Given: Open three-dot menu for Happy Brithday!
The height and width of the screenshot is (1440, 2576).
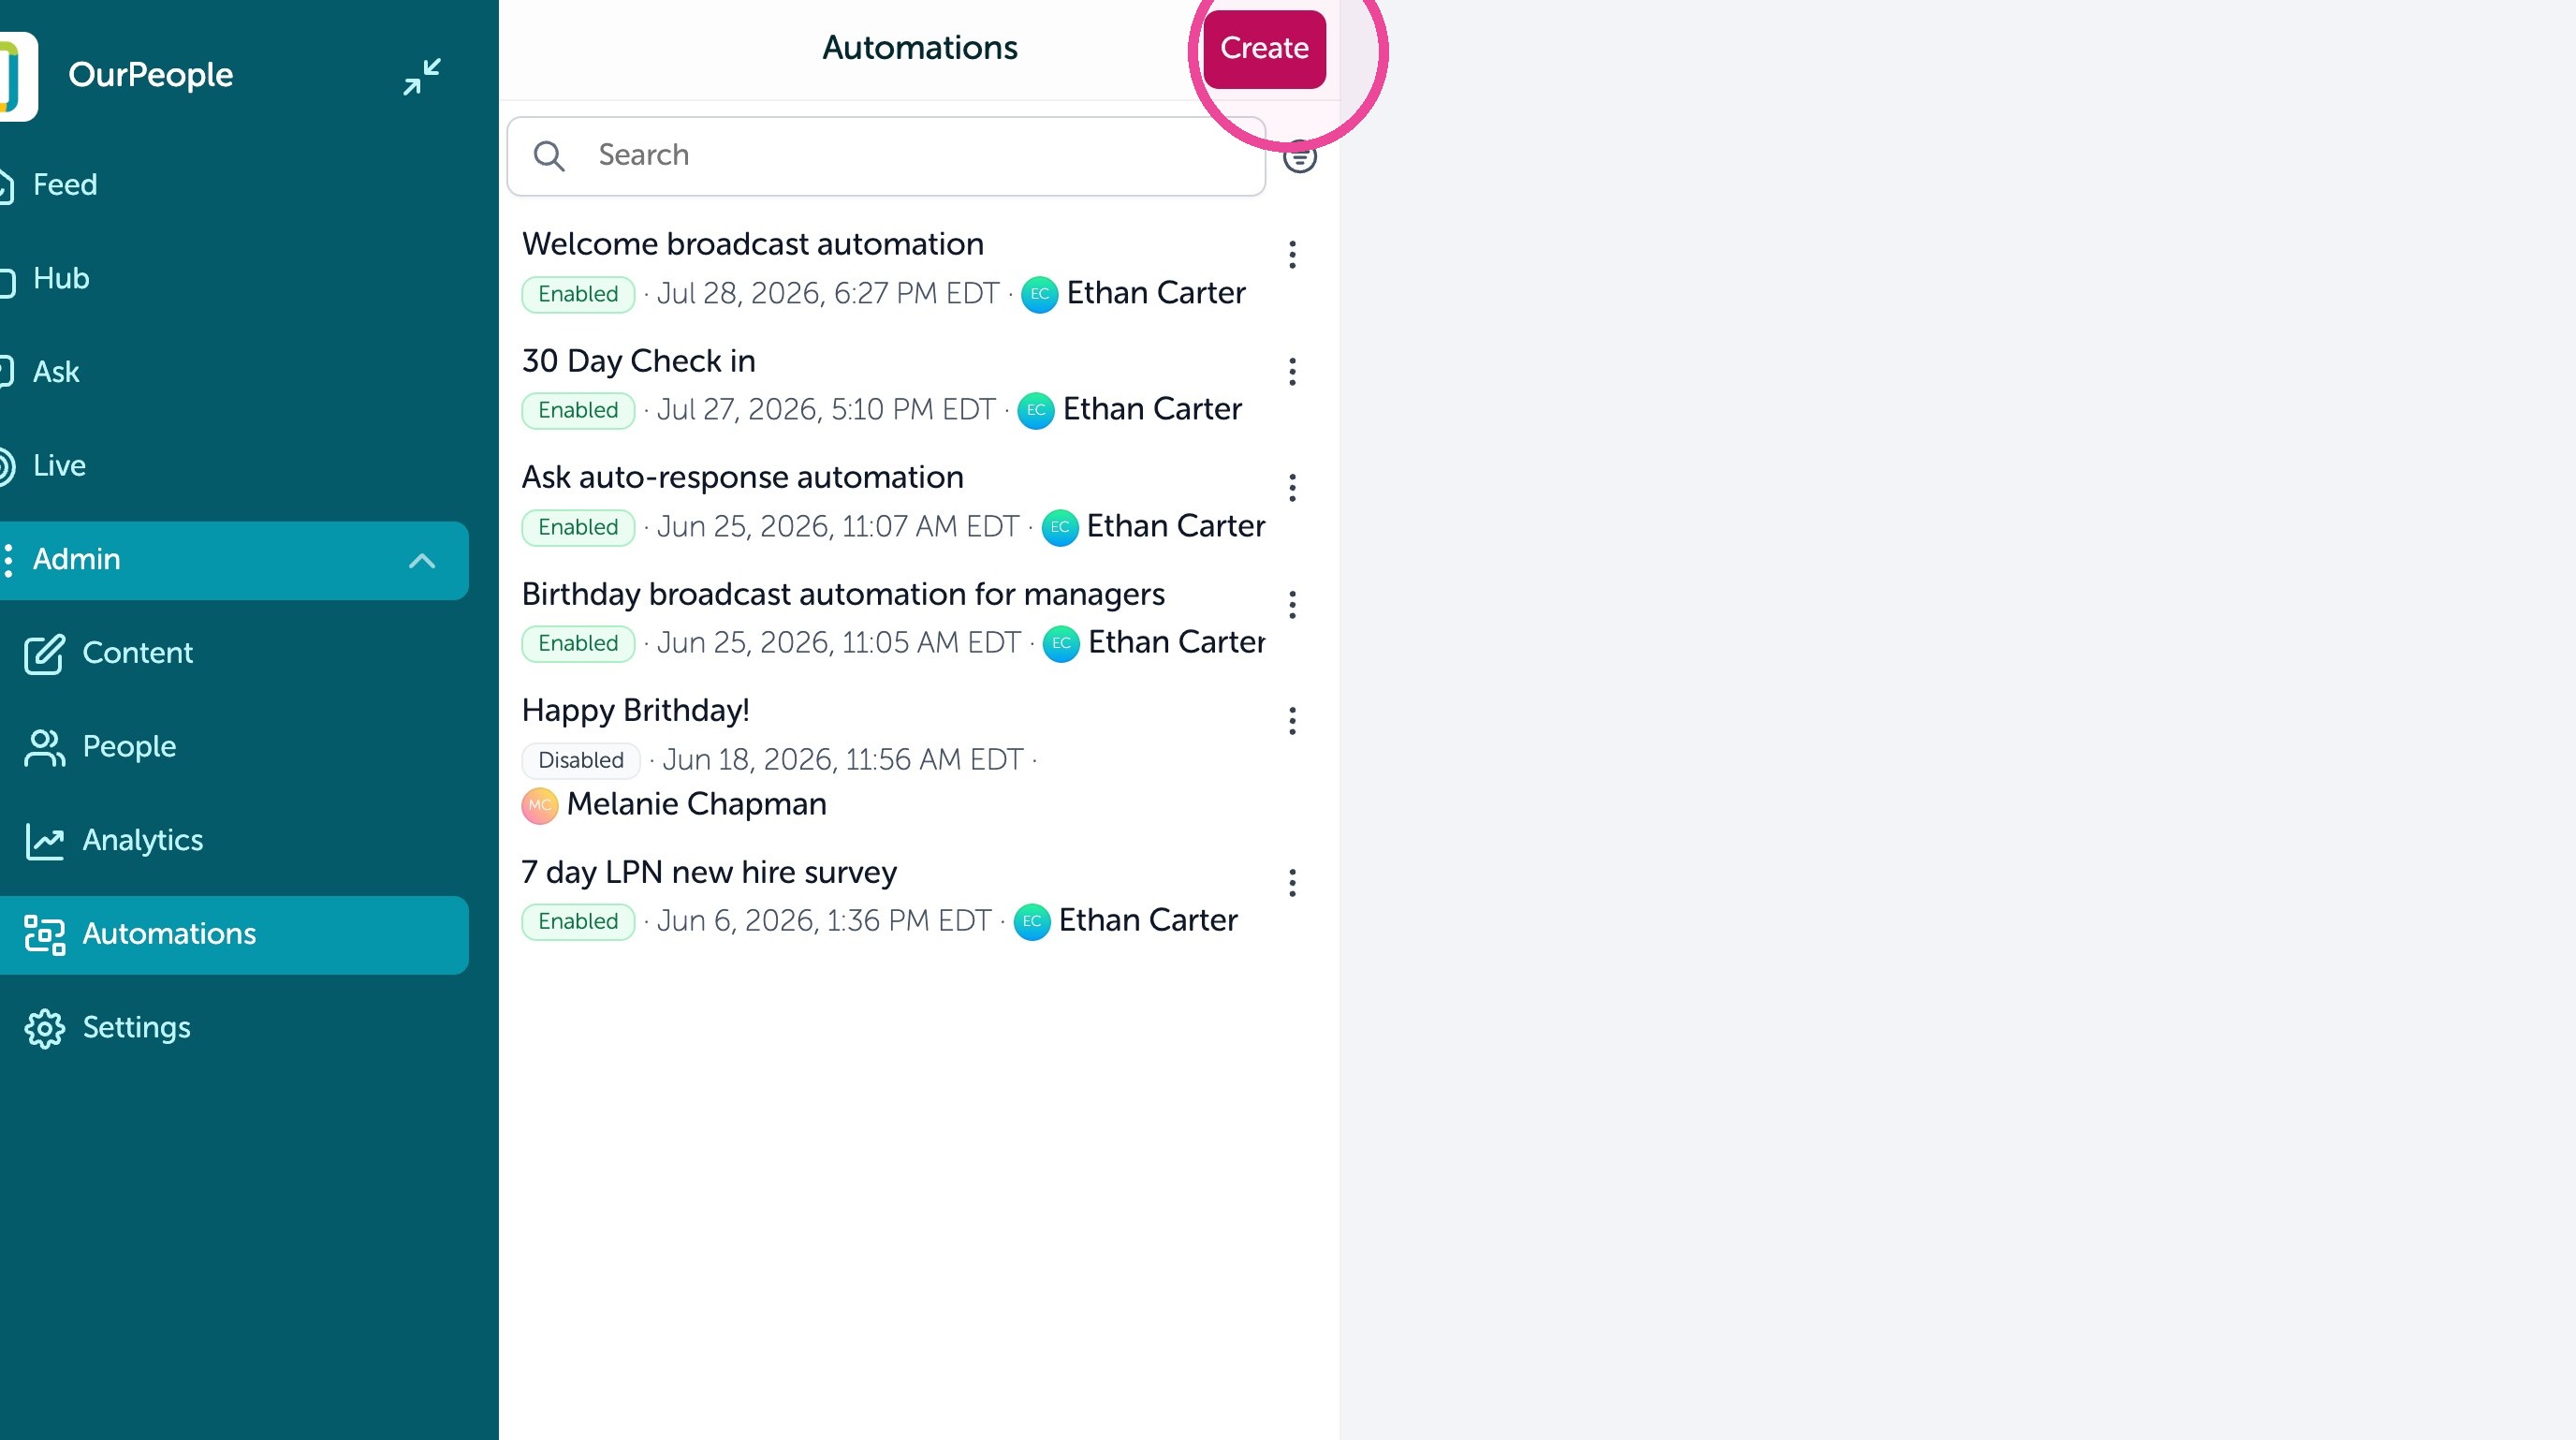Looking at the screenshot, I should point(1292,721).
